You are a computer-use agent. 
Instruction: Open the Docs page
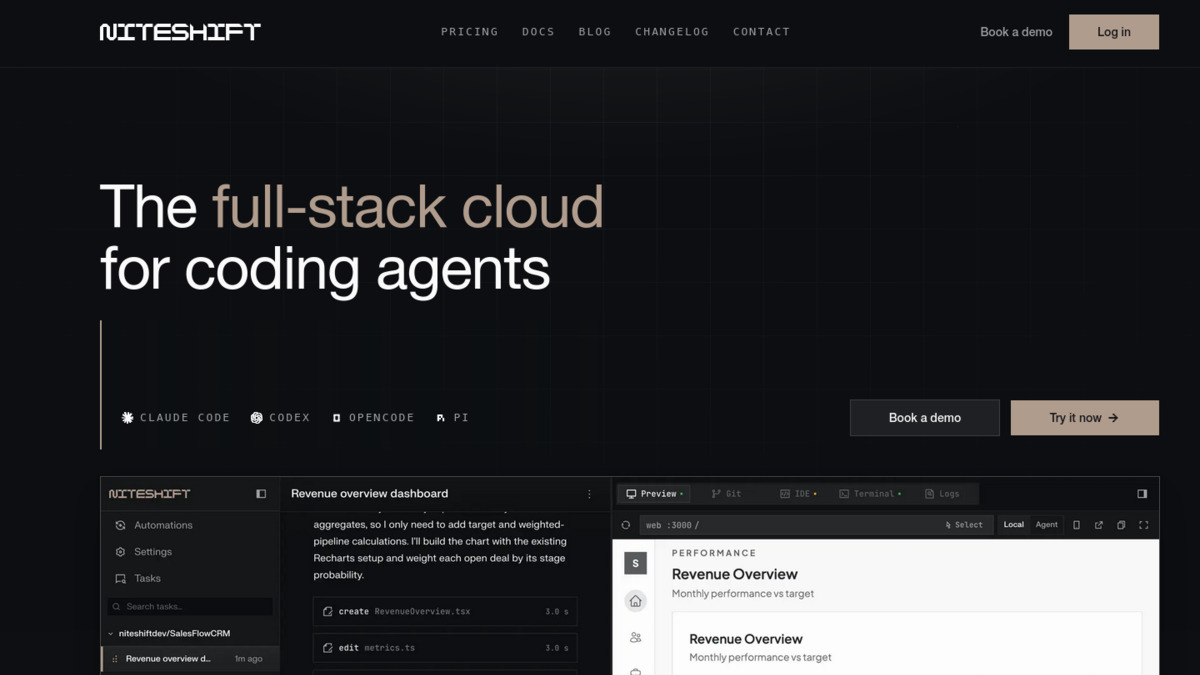pos(538,32)
